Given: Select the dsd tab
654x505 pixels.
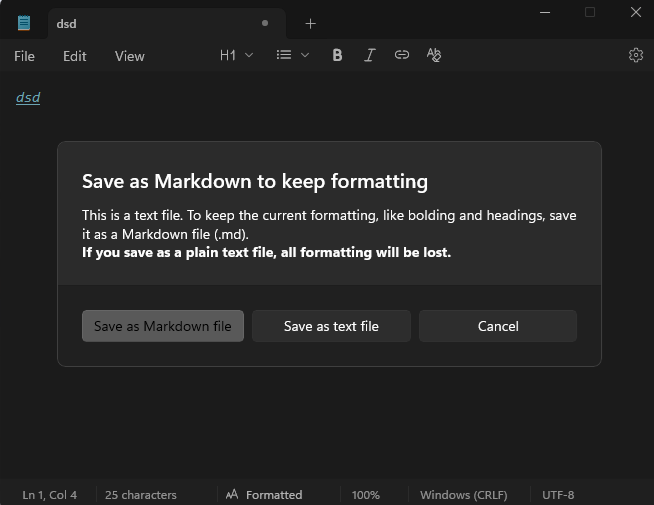Looking at the screenshot, I should coord(167,24).
